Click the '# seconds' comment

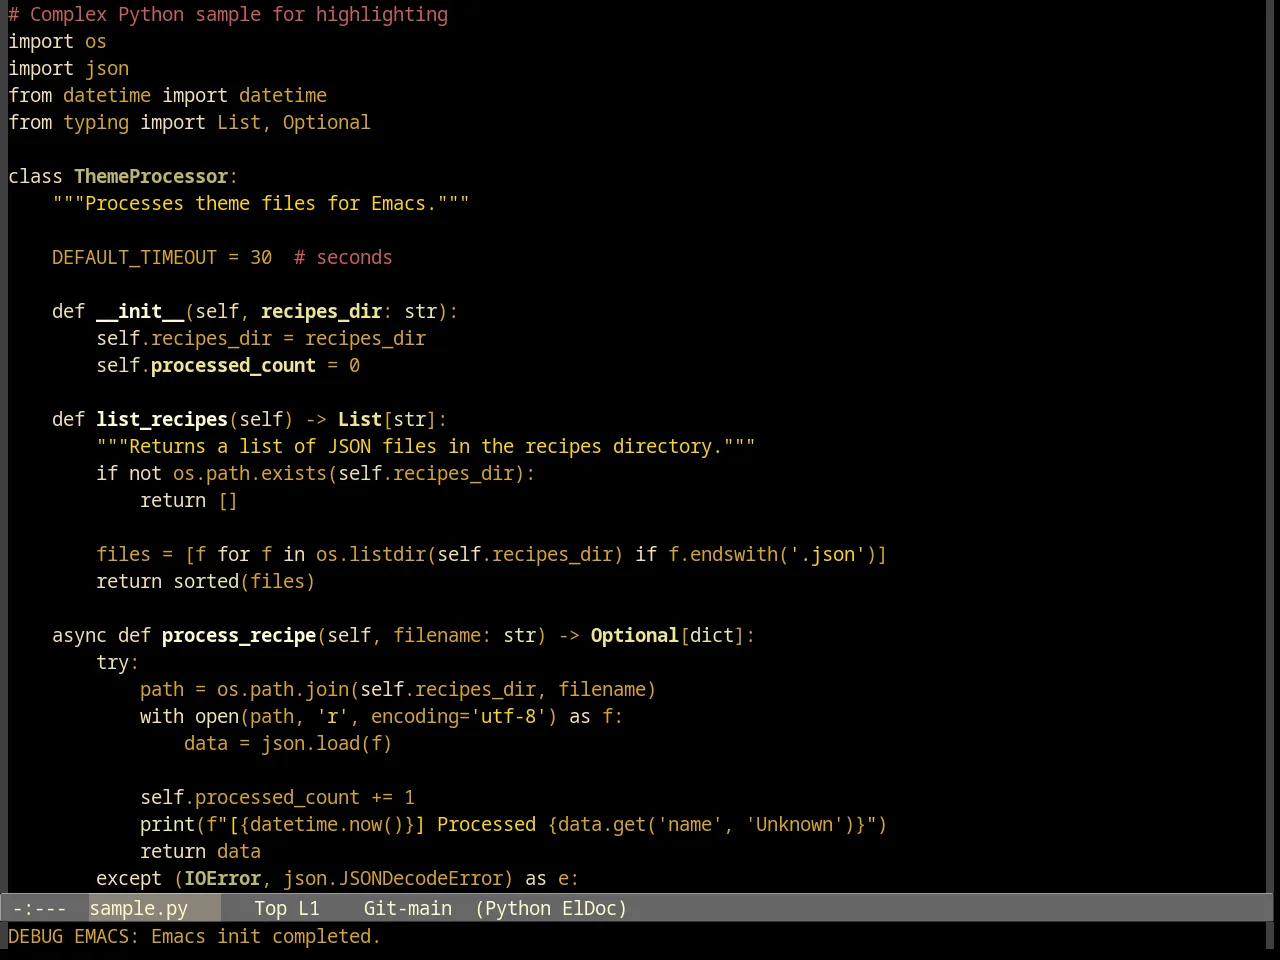[343, 257]
